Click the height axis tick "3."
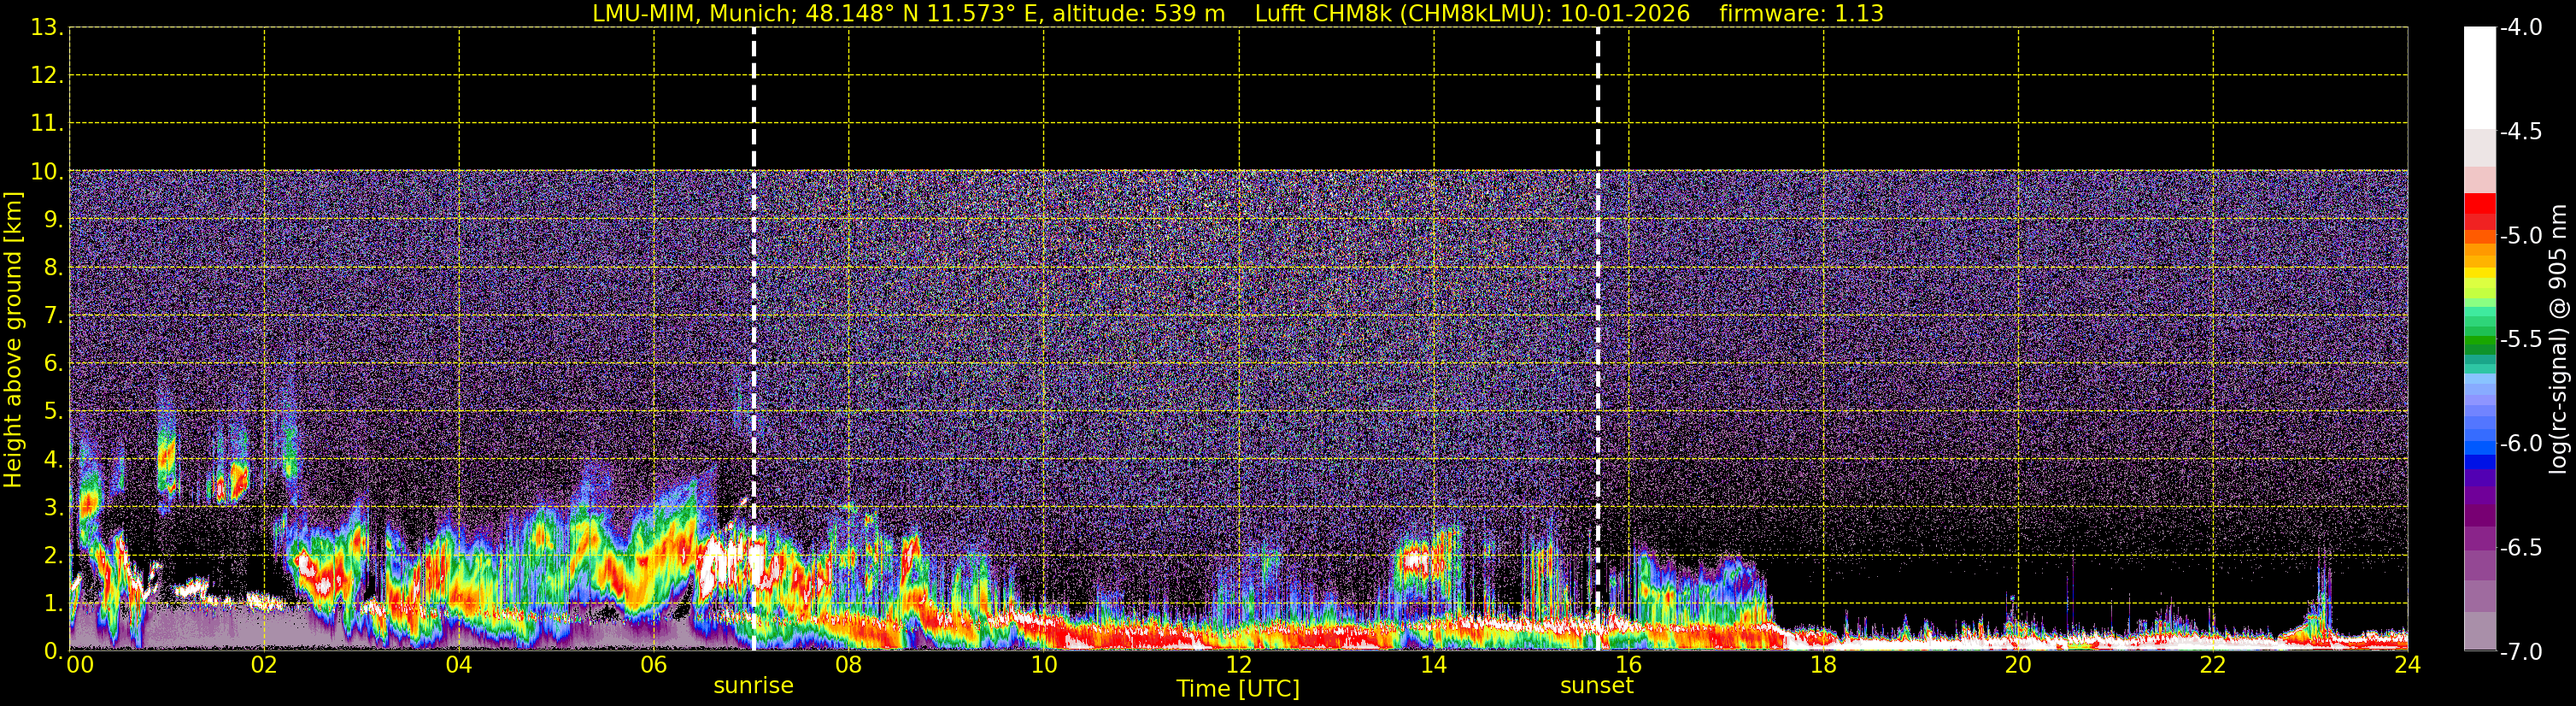 pyautogui.click(x=53, y=507)
